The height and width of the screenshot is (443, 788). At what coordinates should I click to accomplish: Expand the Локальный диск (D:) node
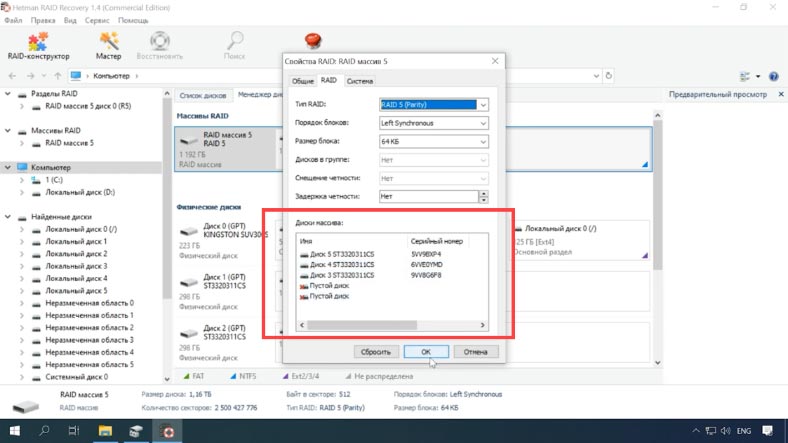22,192
